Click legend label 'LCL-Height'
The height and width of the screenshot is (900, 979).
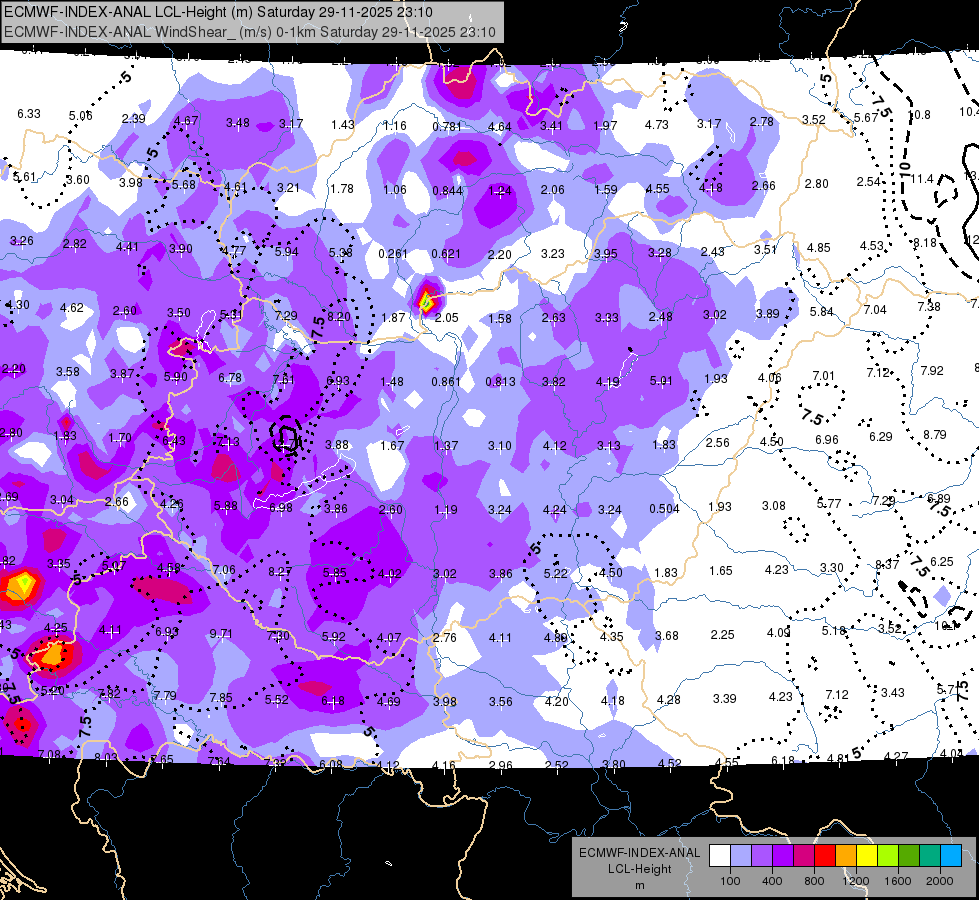[x=639, y=869]
